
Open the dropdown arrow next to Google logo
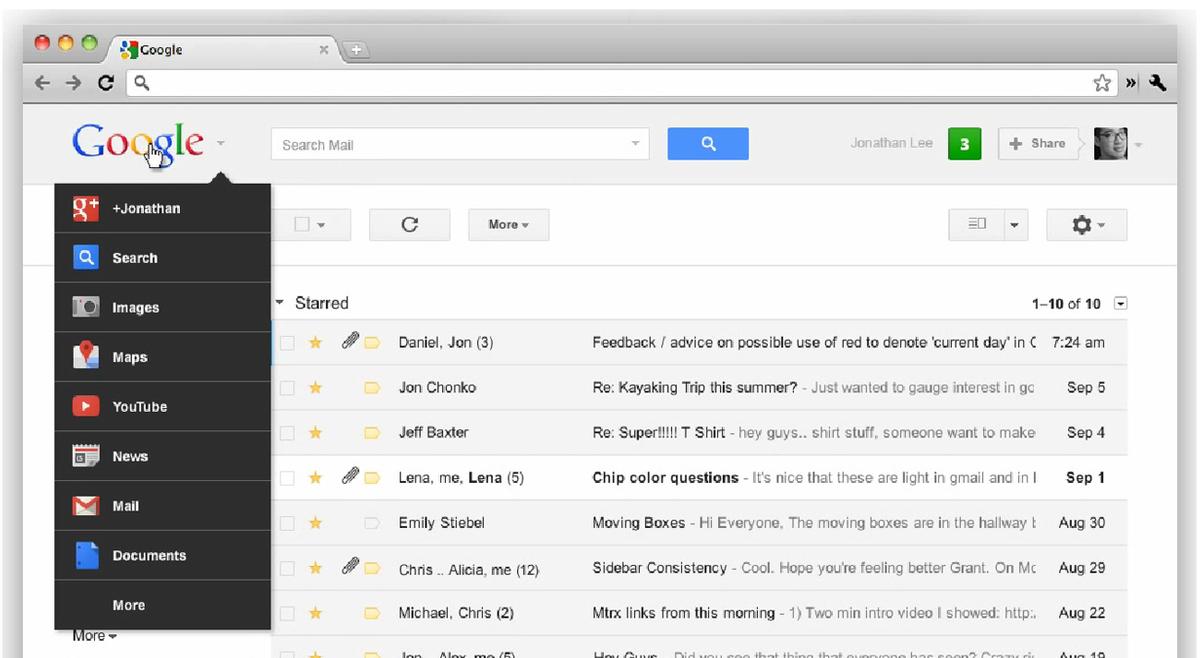pyautogui.click(x=220, y=144)
